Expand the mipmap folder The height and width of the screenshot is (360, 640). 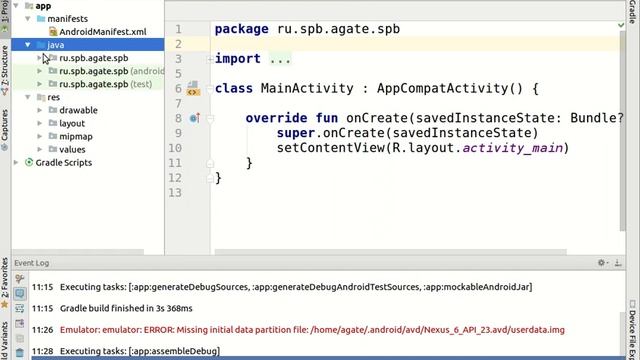[x=40, y=136]
